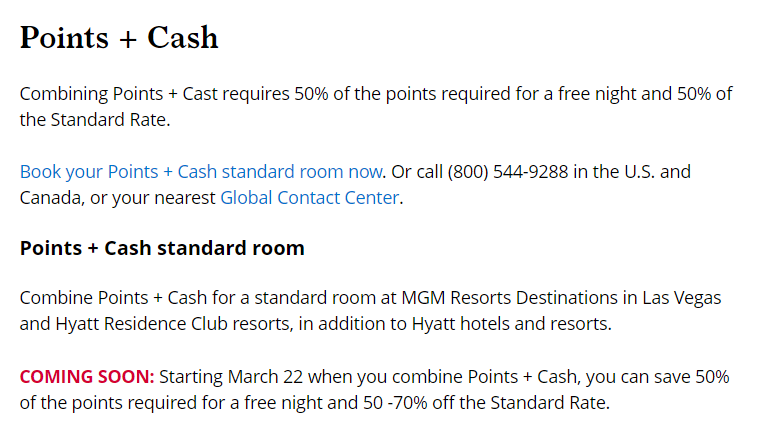Click the words Las Vegas in the paragraph
The width and height of the screenshot is (773, 426).
click(681, 298)
